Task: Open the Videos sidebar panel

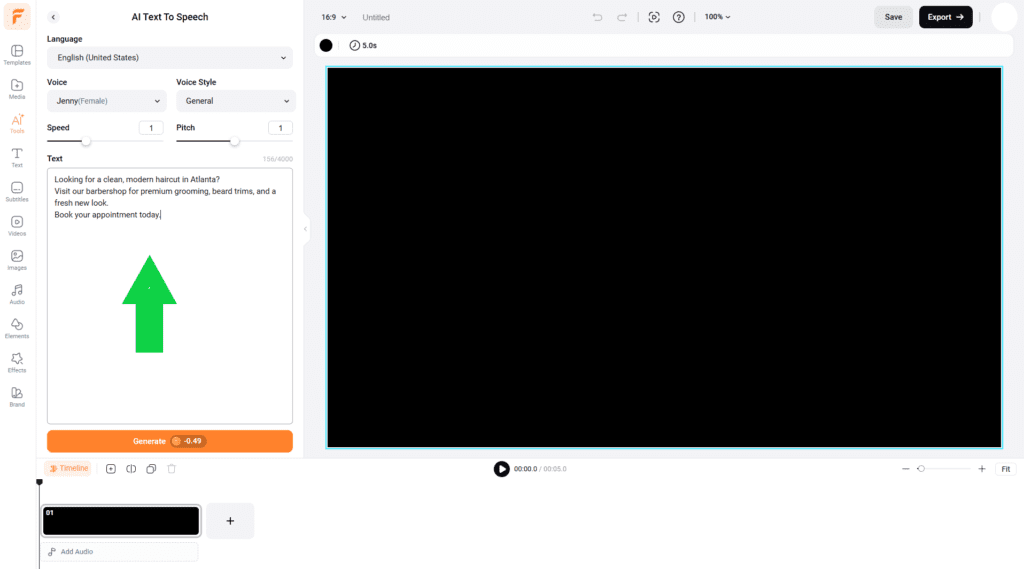Action: (x=17, y=226)
